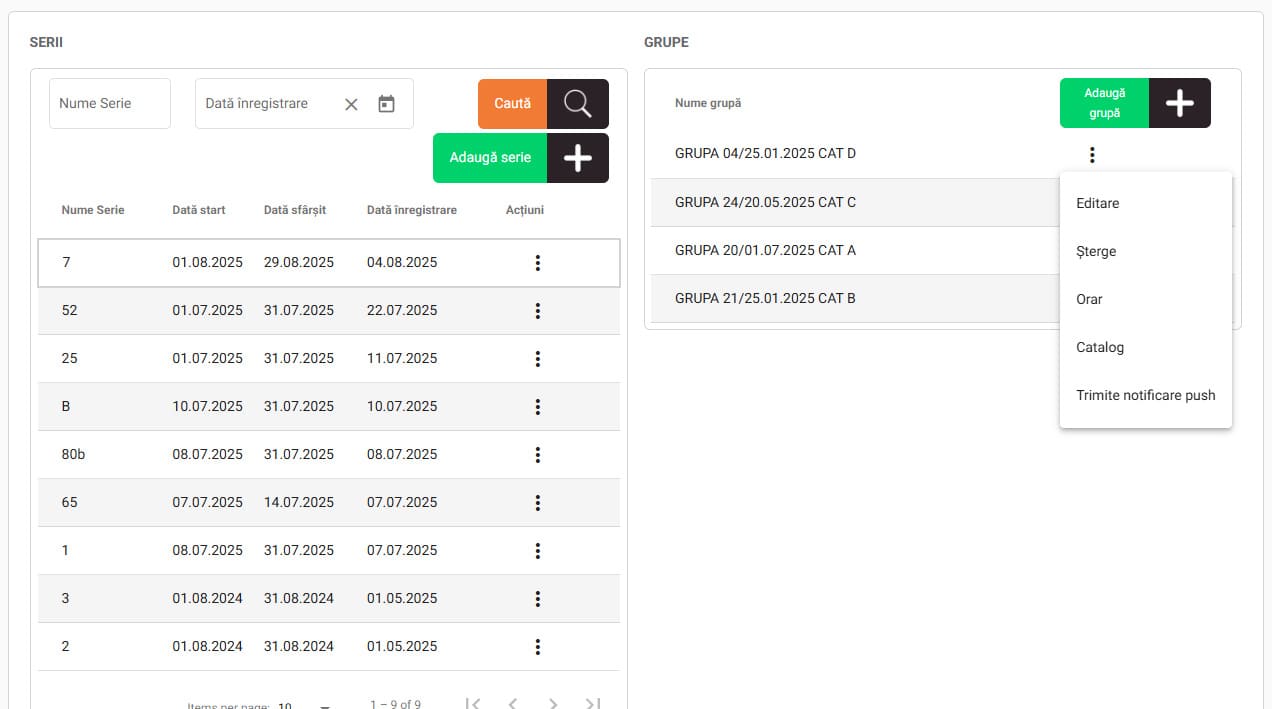Click three-dot menu for GRUPA 04/25.01.2025 CAT D
Viewport: 1272px width, 709px height.
pos(1092,155)
